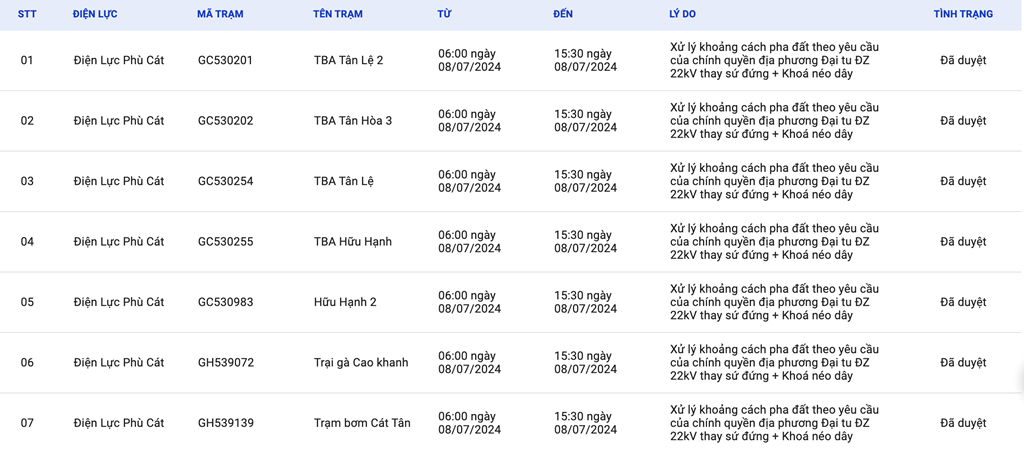
Task: Click the MÃ TRẠM column header
Action: click(x=220, y=14)
